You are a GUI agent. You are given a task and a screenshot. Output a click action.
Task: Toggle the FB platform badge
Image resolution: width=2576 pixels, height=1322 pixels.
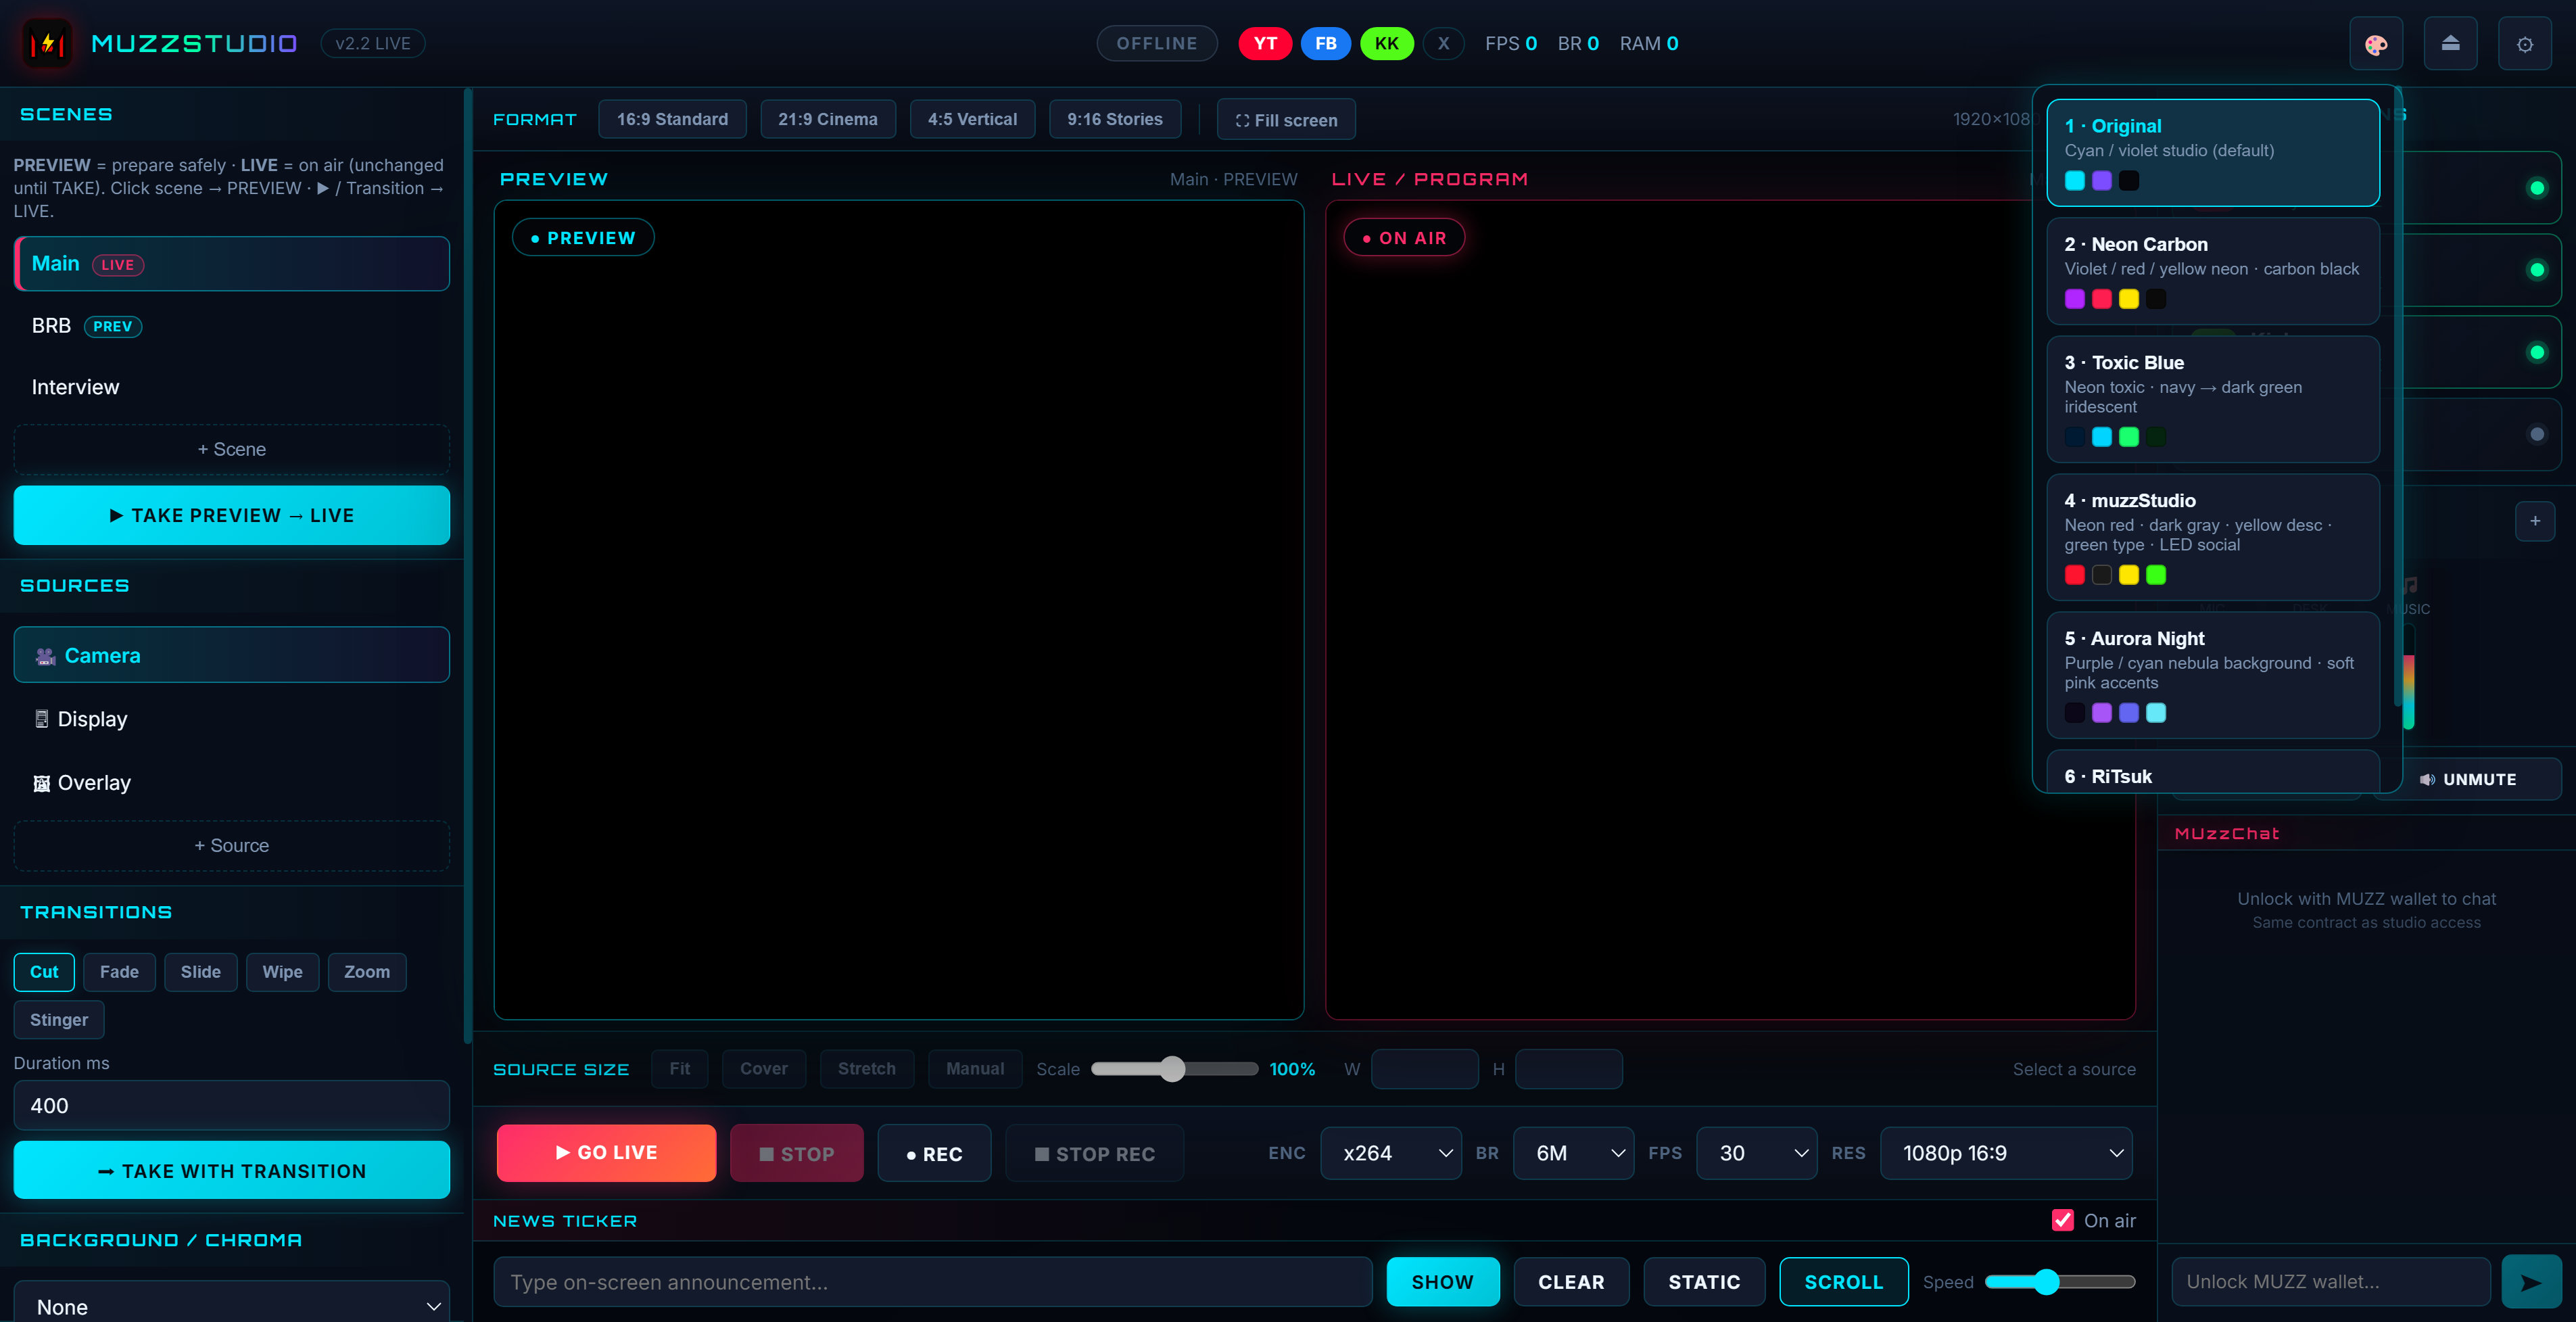(1325, 44)
